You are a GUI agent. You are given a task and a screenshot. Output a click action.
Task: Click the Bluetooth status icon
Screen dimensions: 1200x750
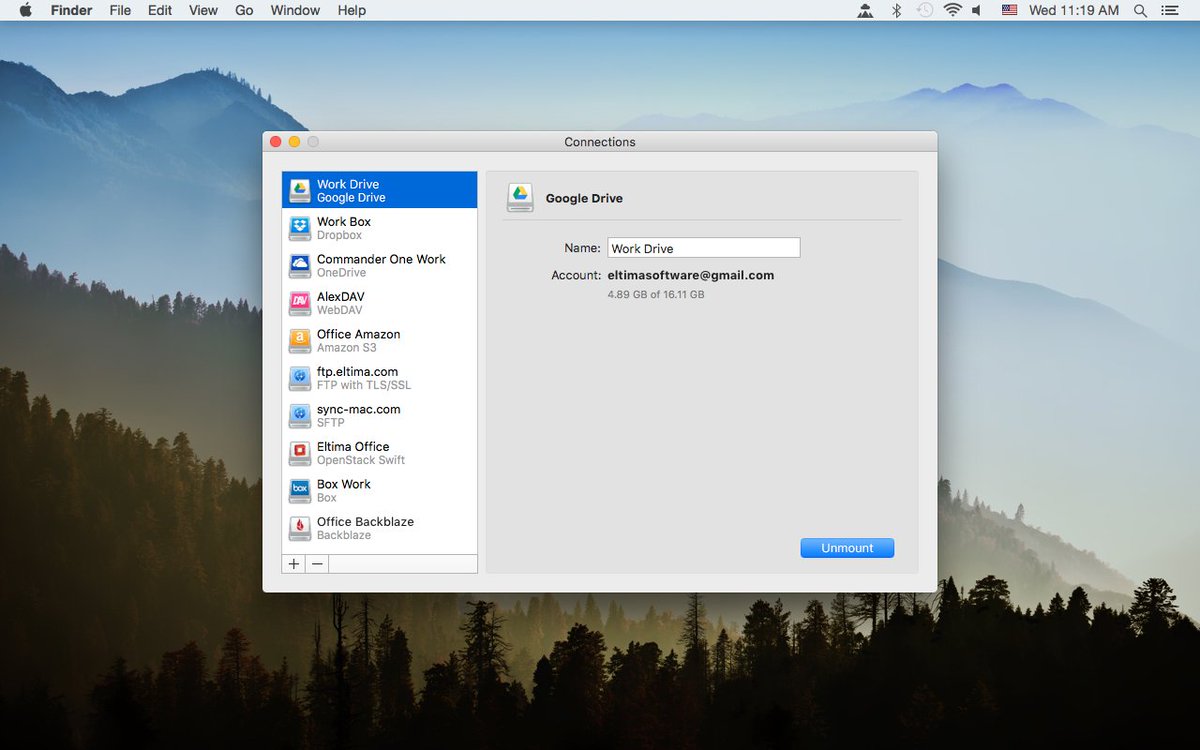coord(897,10)
